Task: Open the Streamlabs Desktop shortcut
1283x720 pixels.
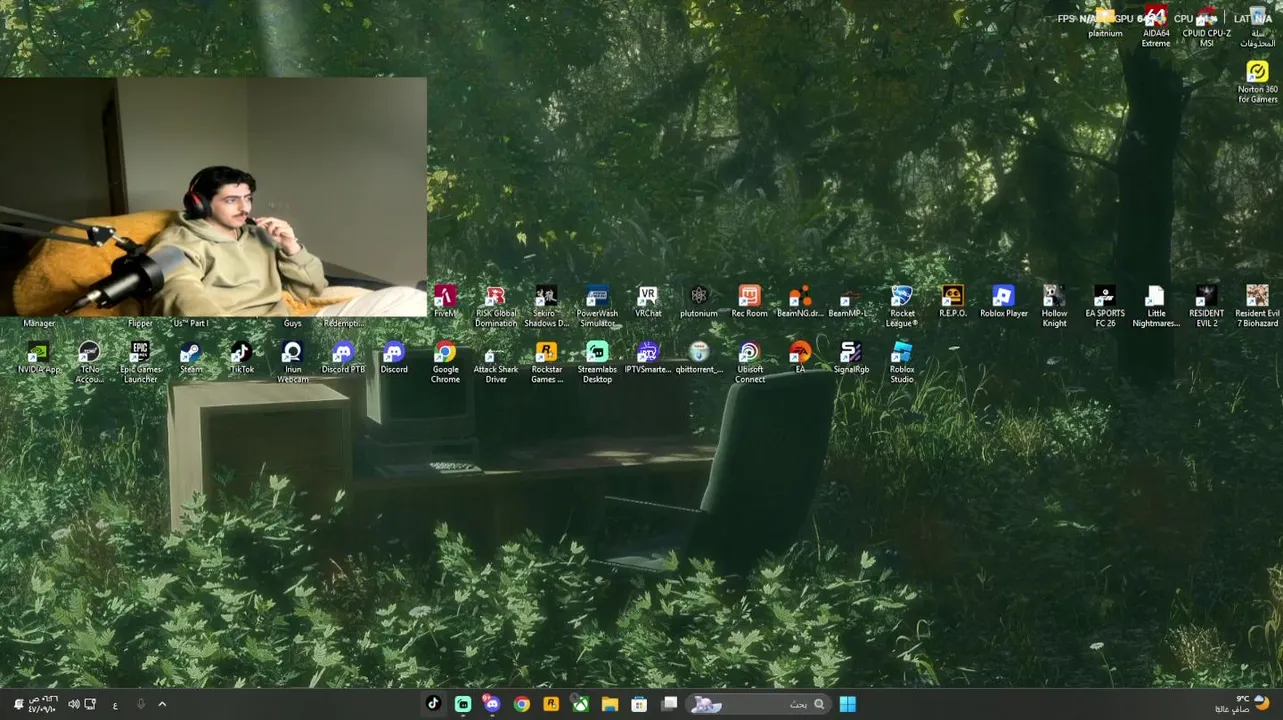Action: pos(597,352)
